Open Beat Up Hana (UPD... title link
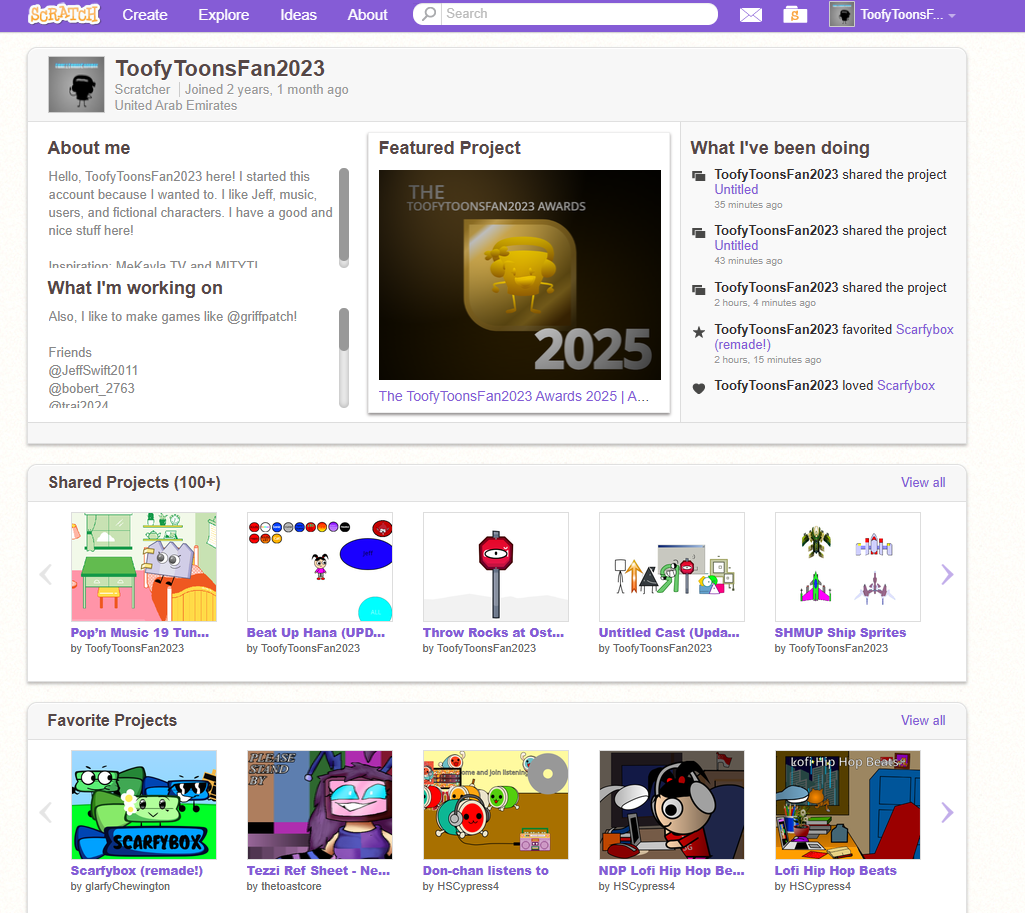 tap(316, 633)
